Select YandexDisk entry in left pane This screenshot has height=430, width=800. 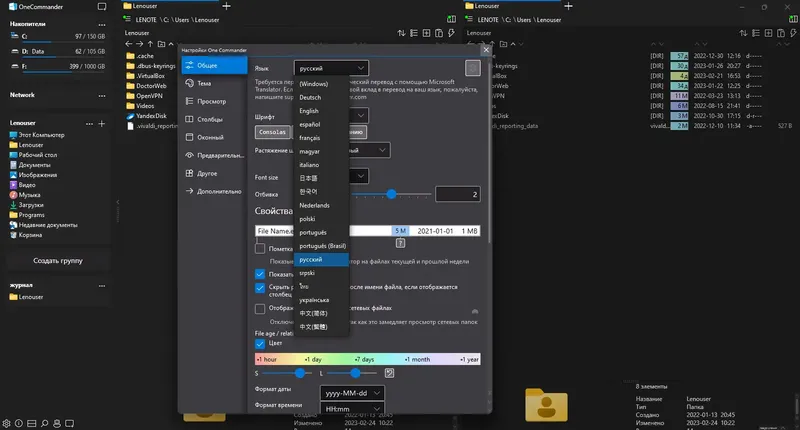(152, 116)
